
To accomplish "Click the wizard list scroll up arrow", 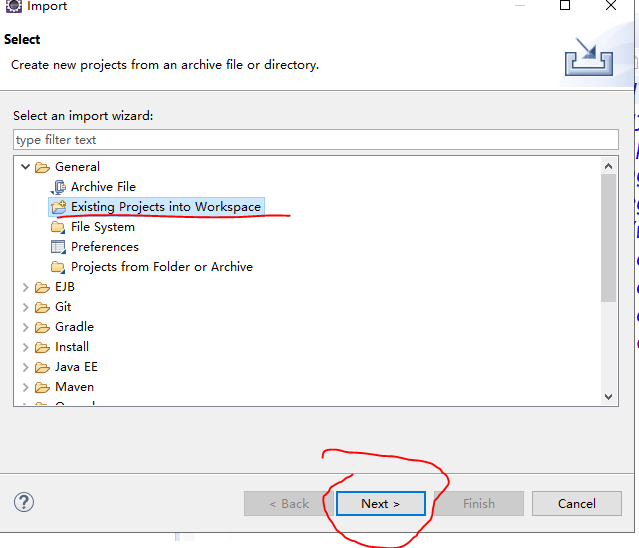I will click(608, 166).
